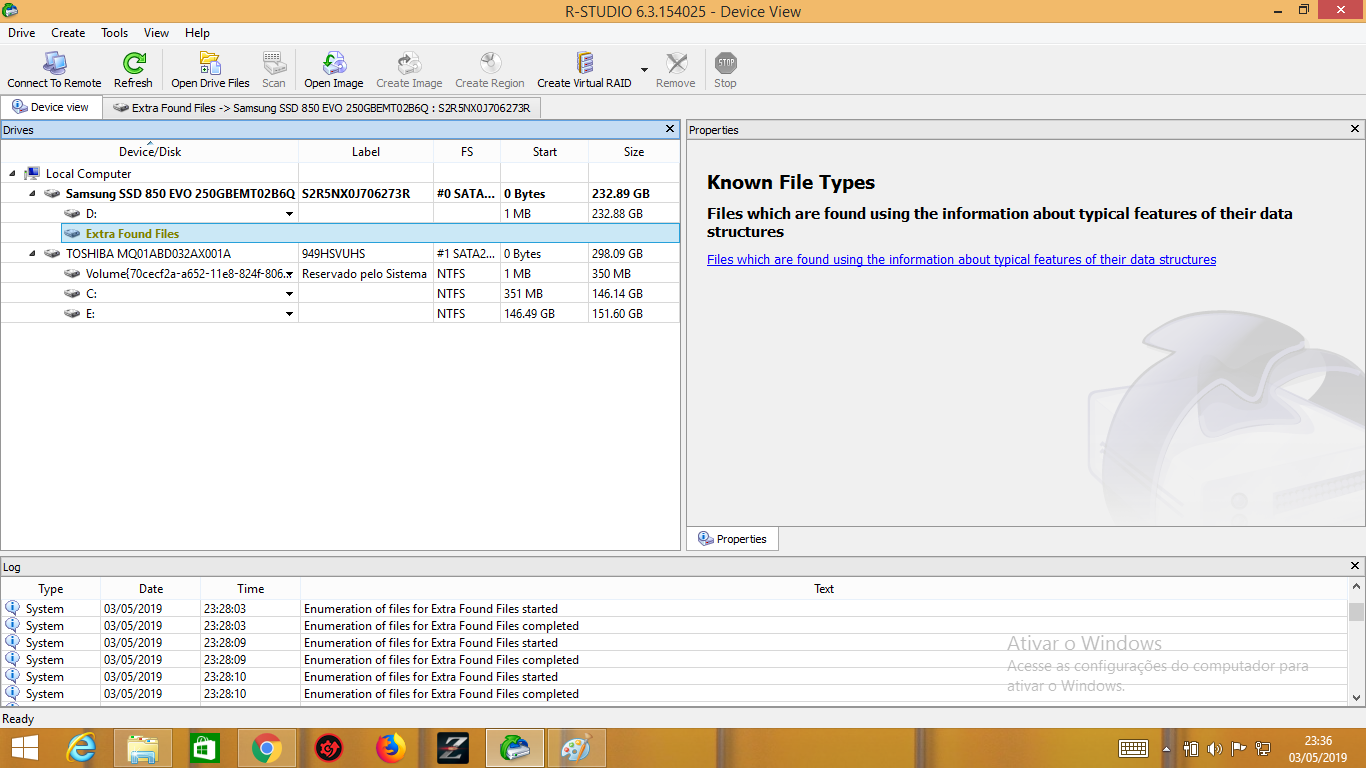
Task: Open the Create Virtual RAID dropdown arrow
Action: [644, 70]
